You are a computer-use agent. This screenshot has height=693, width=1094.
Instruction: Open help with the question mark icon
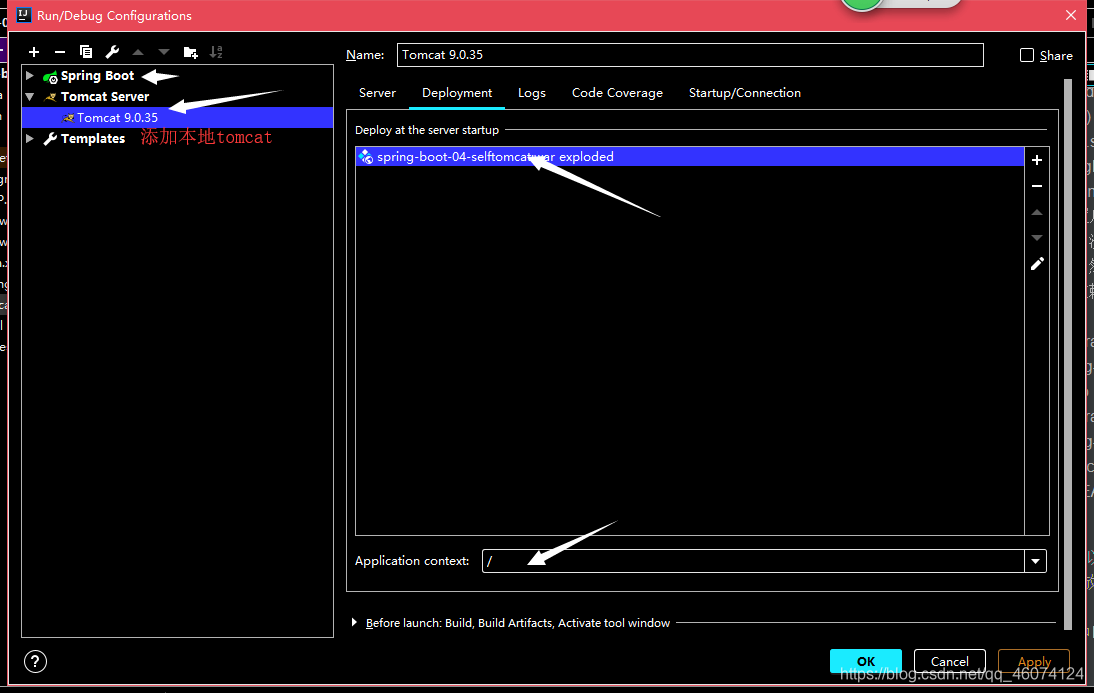(x=35, y=661)
